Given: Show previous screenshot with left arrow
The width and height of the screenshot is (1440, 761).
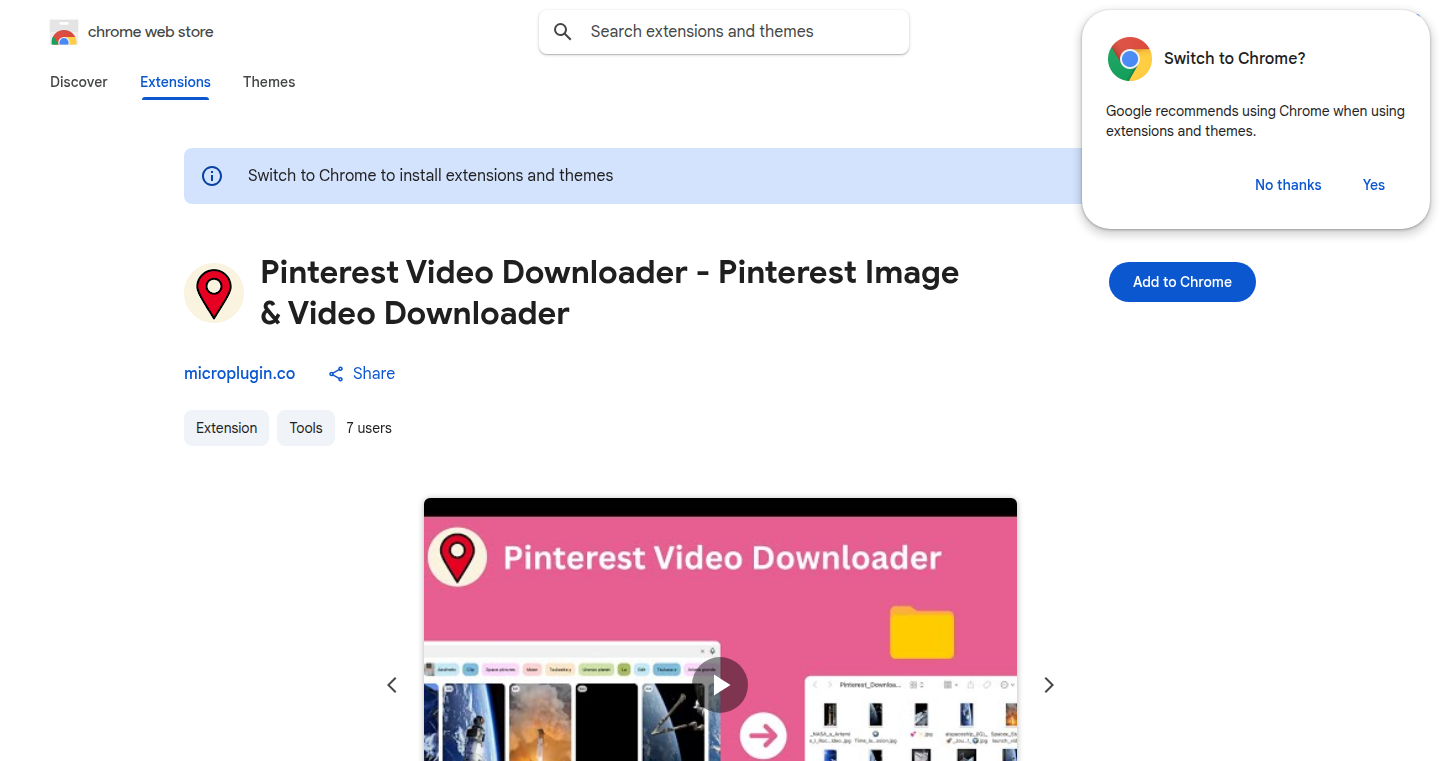Looking at the screenshot, I should [392, 685].
